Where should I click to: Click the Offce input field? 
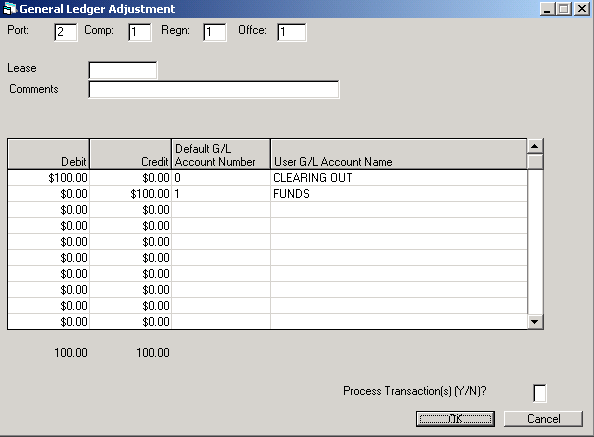[x=291, y=32]
